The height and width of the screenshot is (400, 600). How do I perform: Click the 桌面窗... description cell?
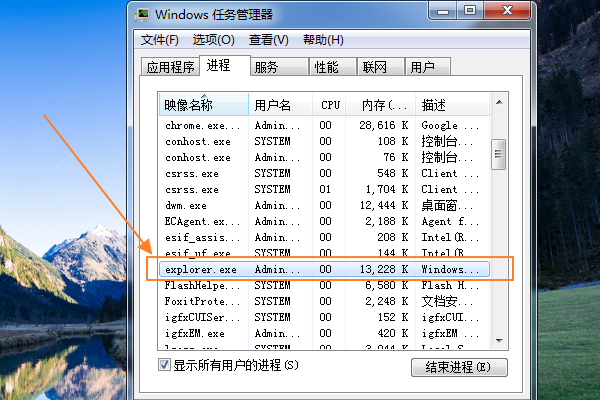tap(447, 206)
